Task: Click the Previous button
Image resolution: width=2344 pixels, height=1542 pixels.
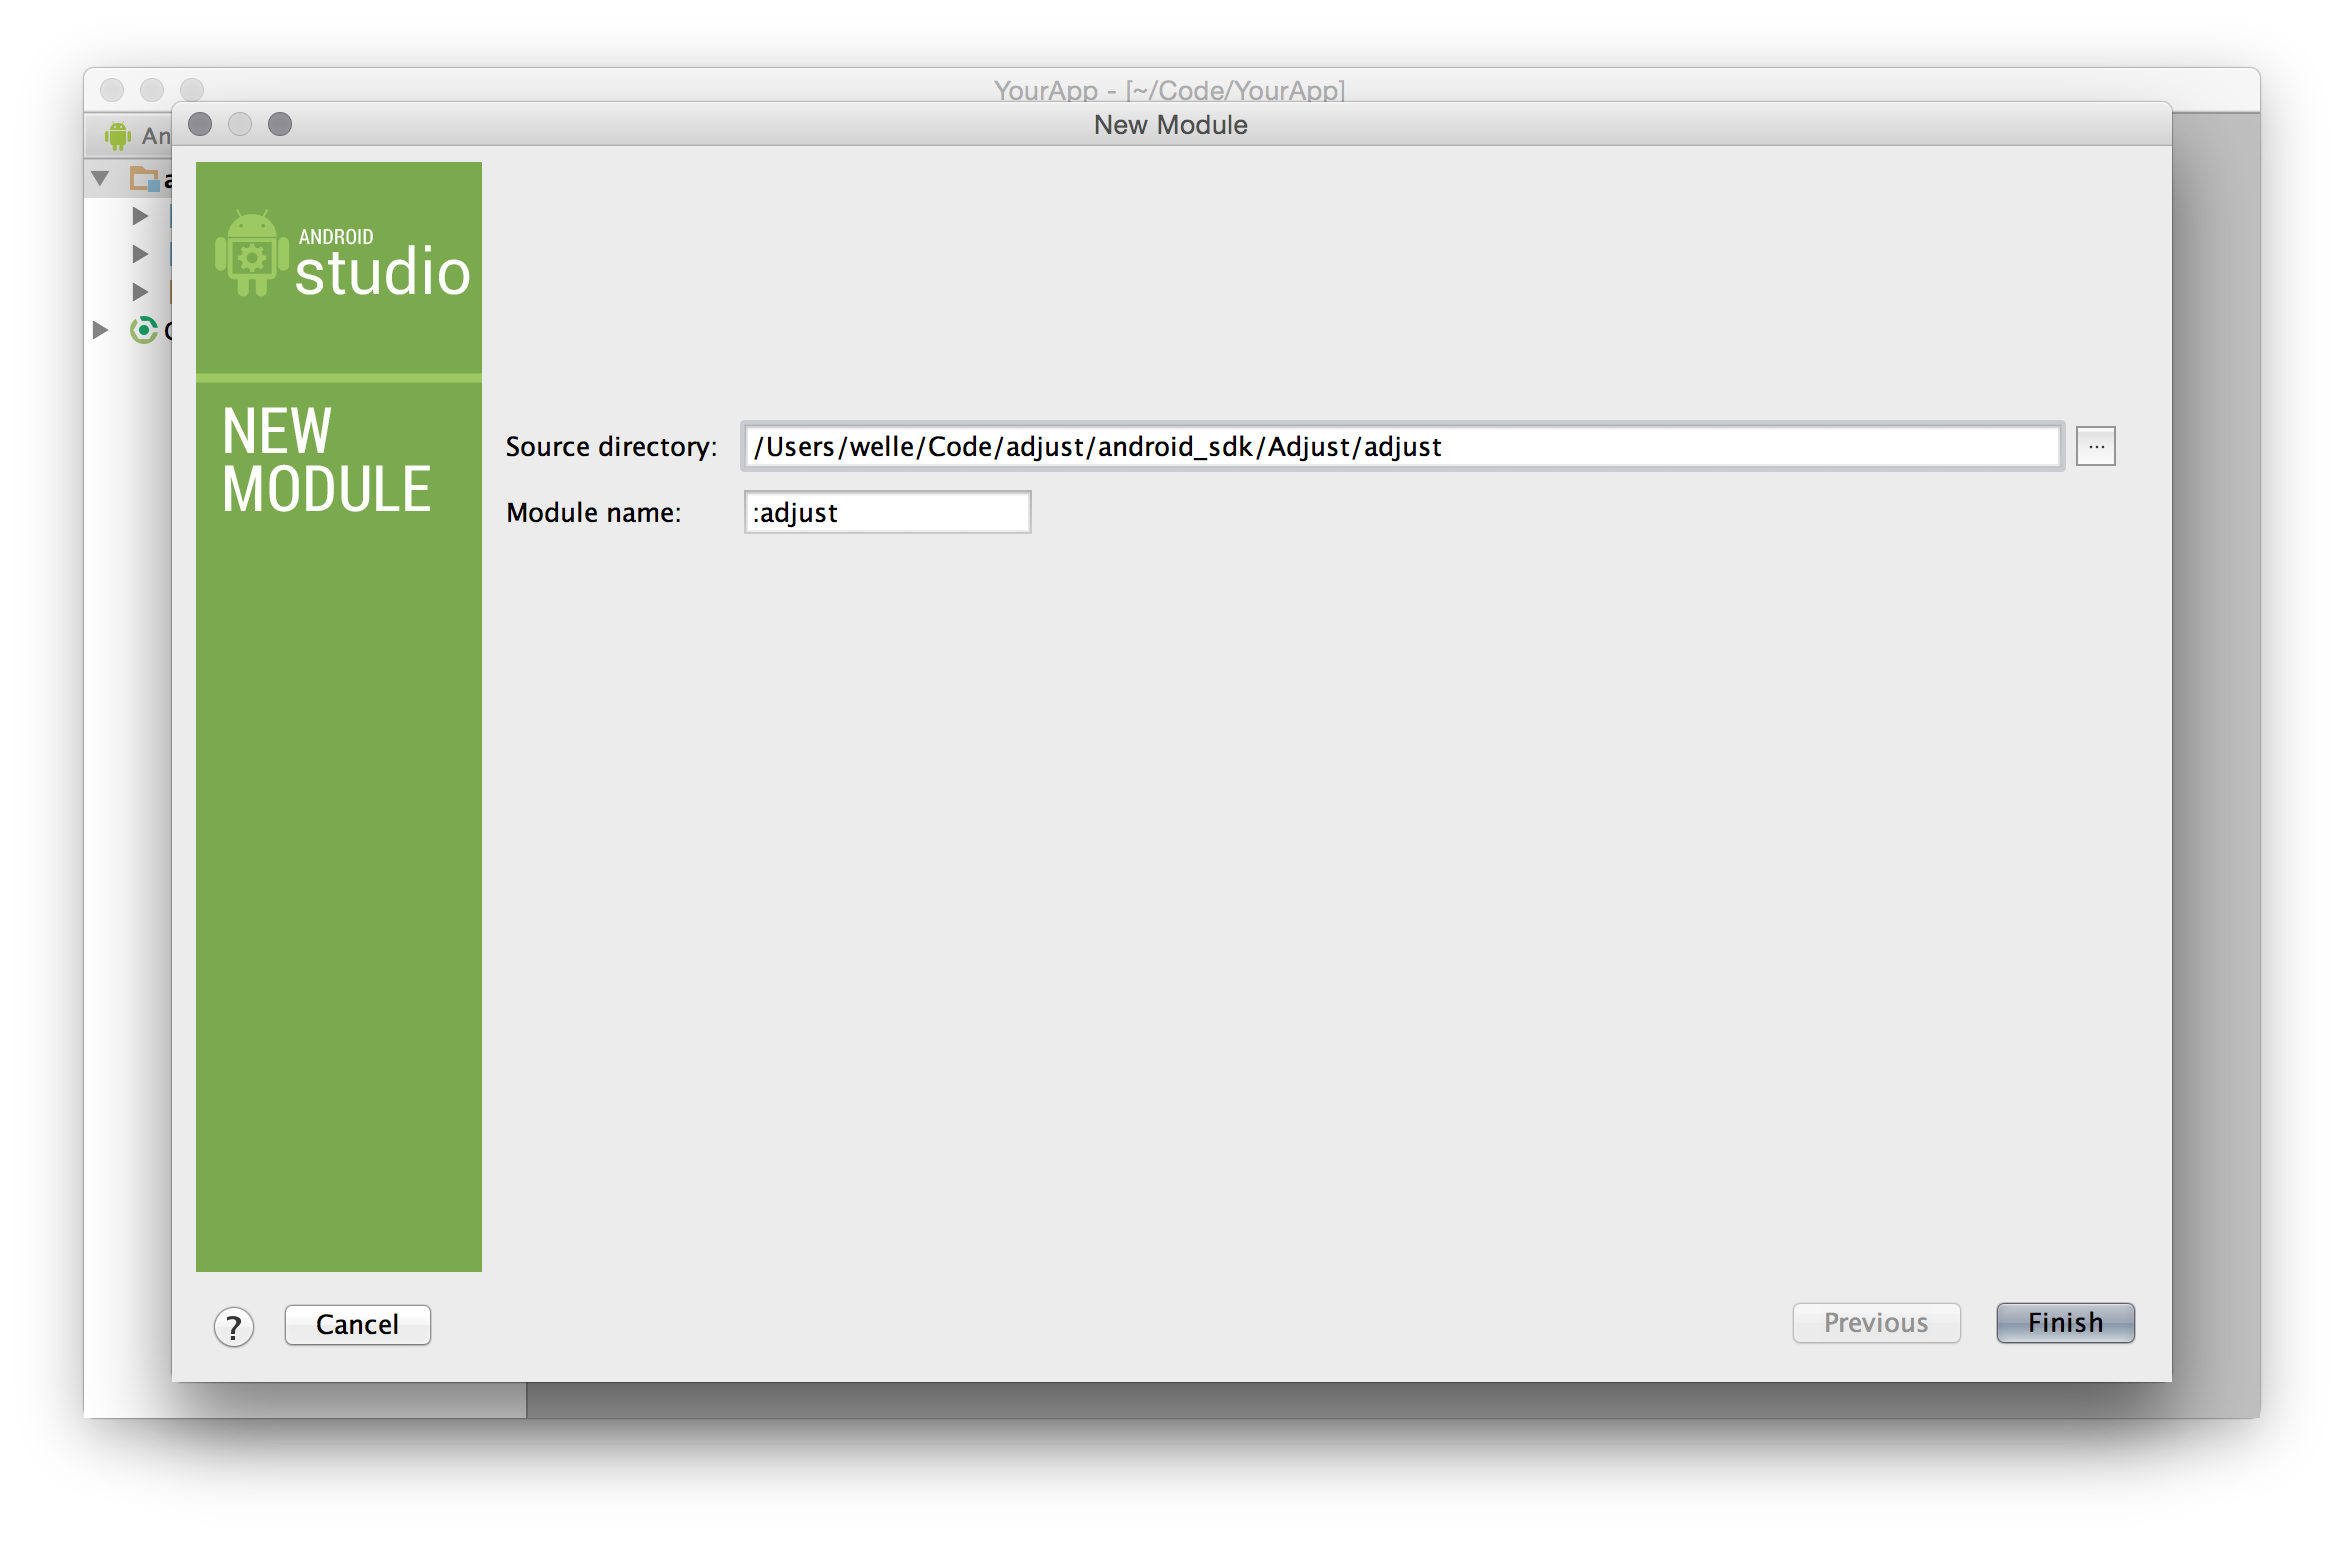Action: click(x=1875, y=1323)
